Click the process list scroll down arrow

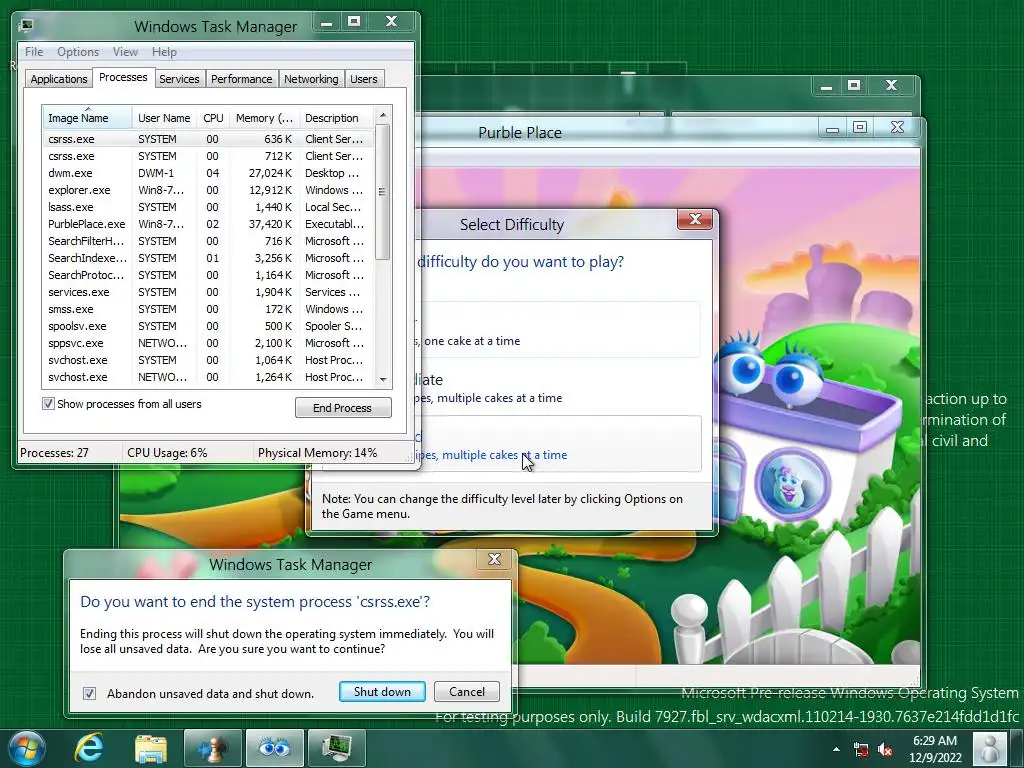[383, 379]
